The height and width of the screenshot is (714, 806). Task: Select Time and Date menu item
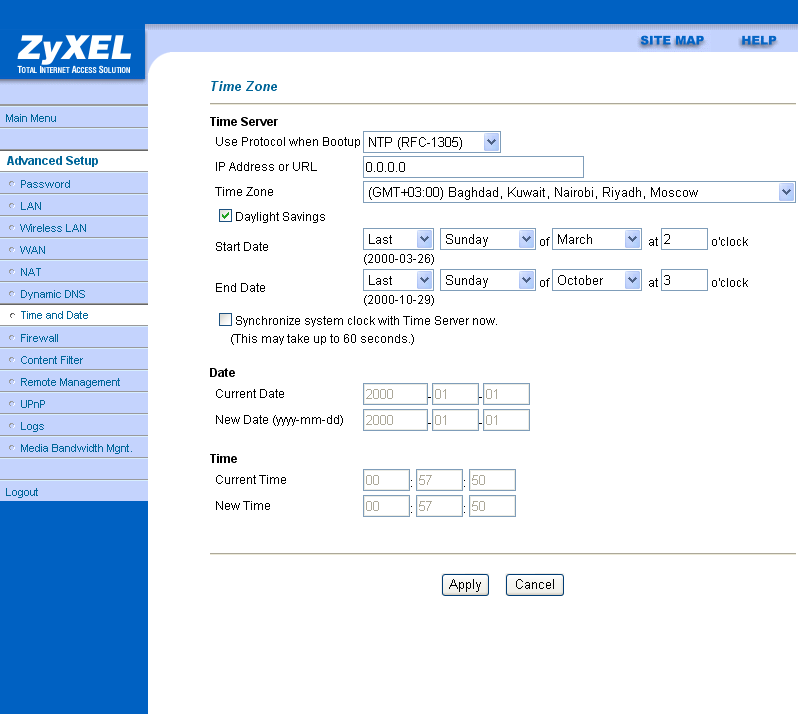(x=54, y=315)
